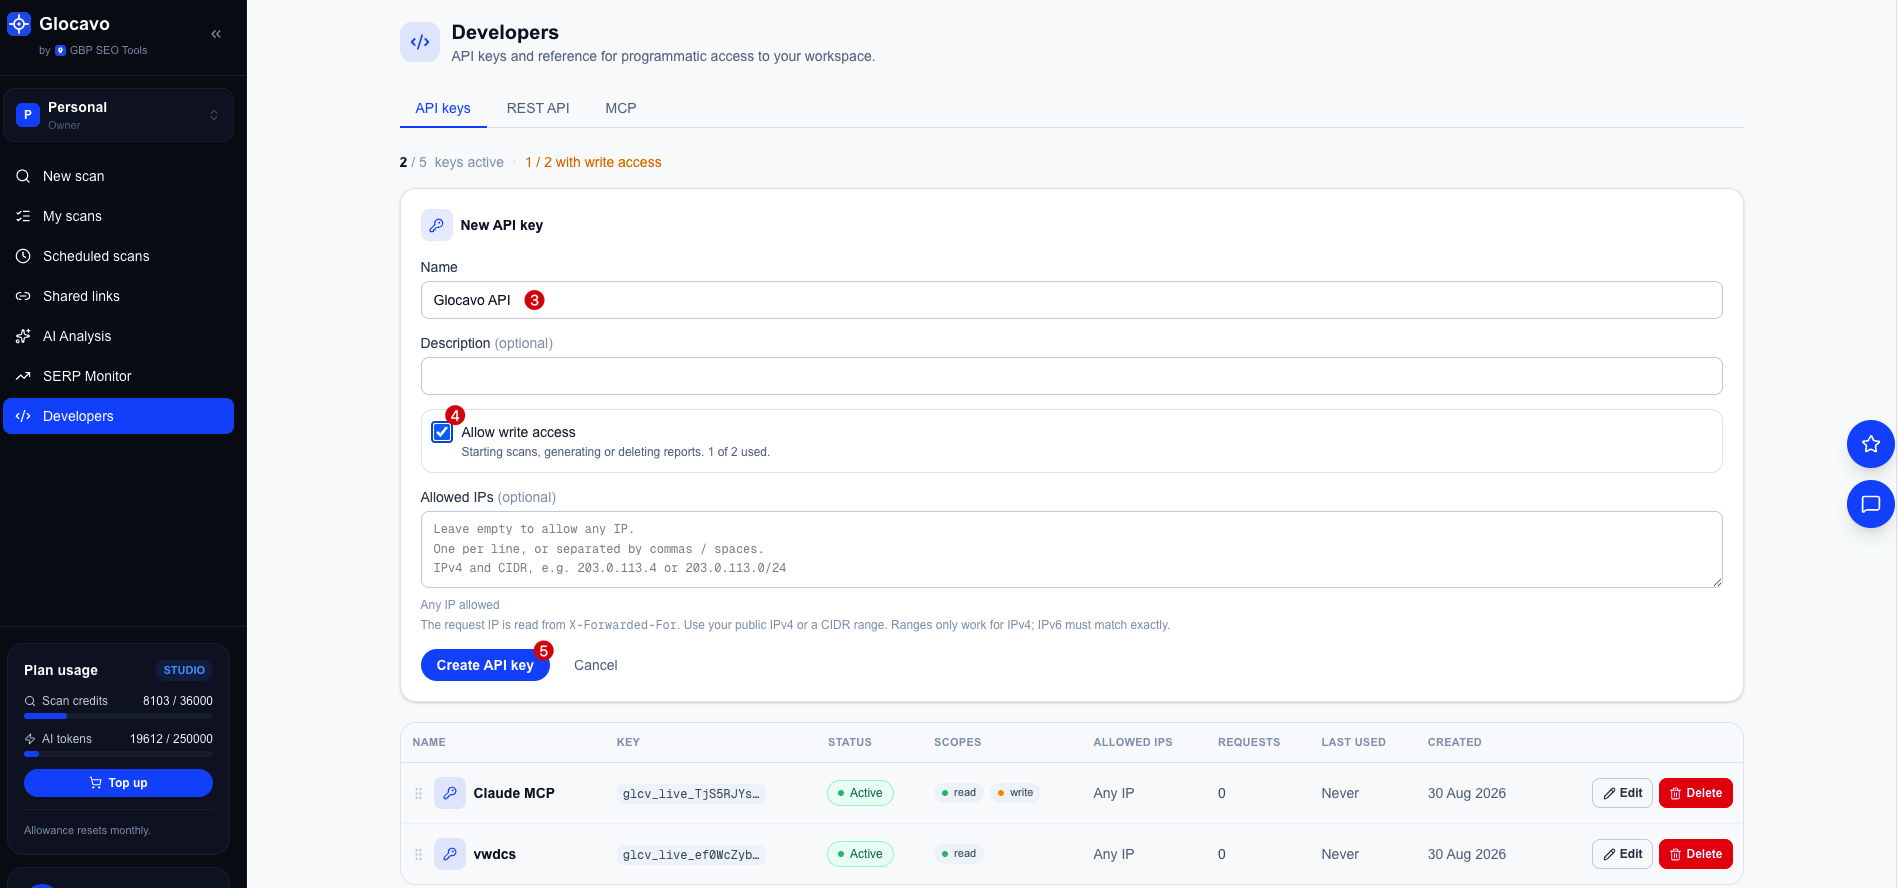Click the vwdcs row drag handle
Image resolution: width=1898 pixels, height=888 pixels.
click(x=418, y=854)
